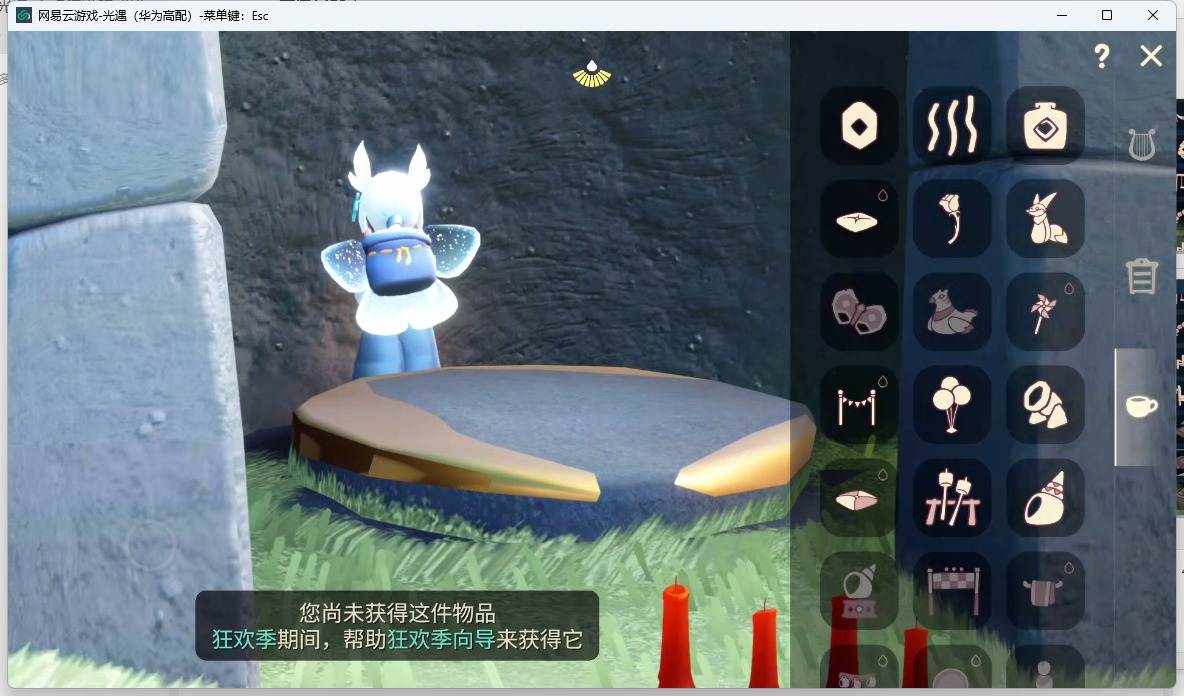Select the bunting flag poles prop

(859, 405)
